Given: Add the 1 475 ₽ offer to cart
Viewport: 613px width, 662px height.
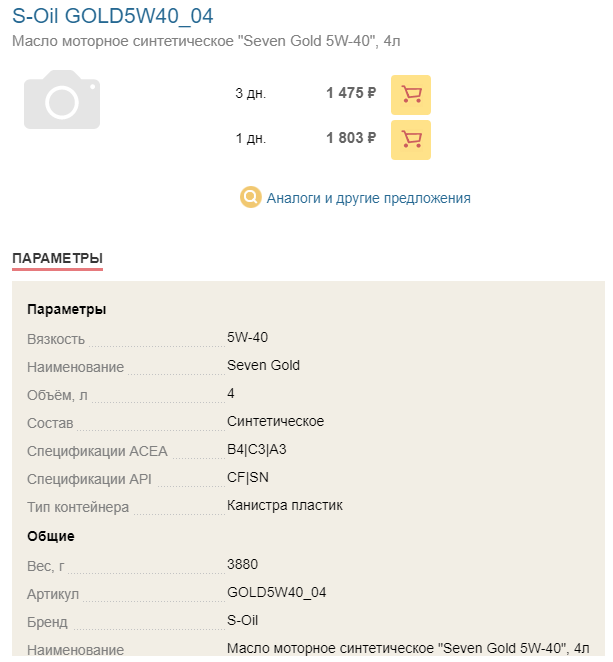Looking at the screenshot, I should pos(410,95).
